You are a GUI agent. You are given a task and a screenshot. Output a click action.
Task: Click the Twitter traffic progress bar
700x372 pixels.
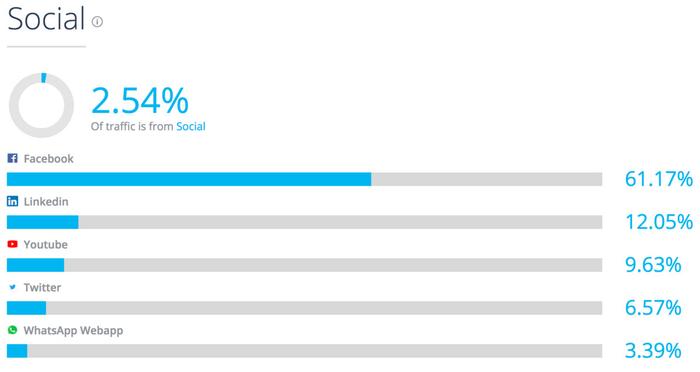tap(304, 308)
